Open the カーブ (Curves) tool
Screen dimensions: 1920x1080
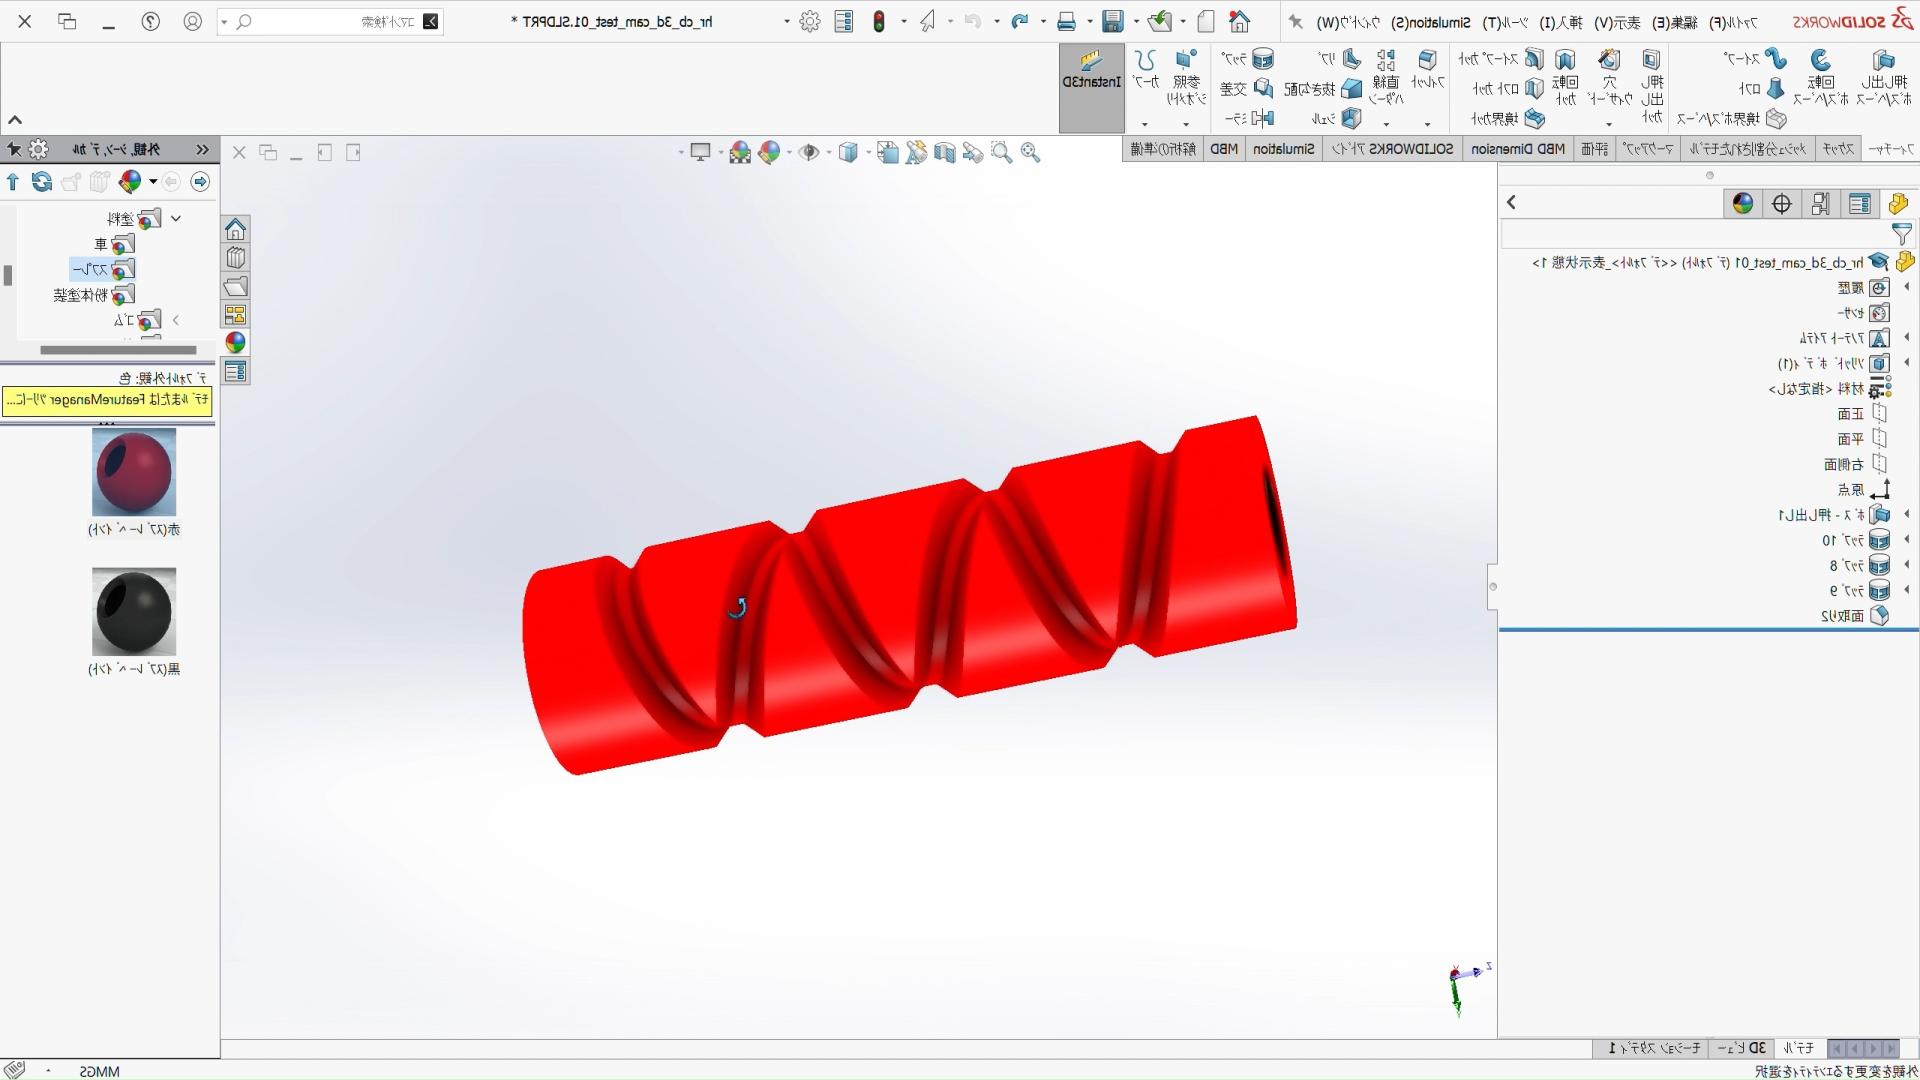click(x=1146, y=70)
